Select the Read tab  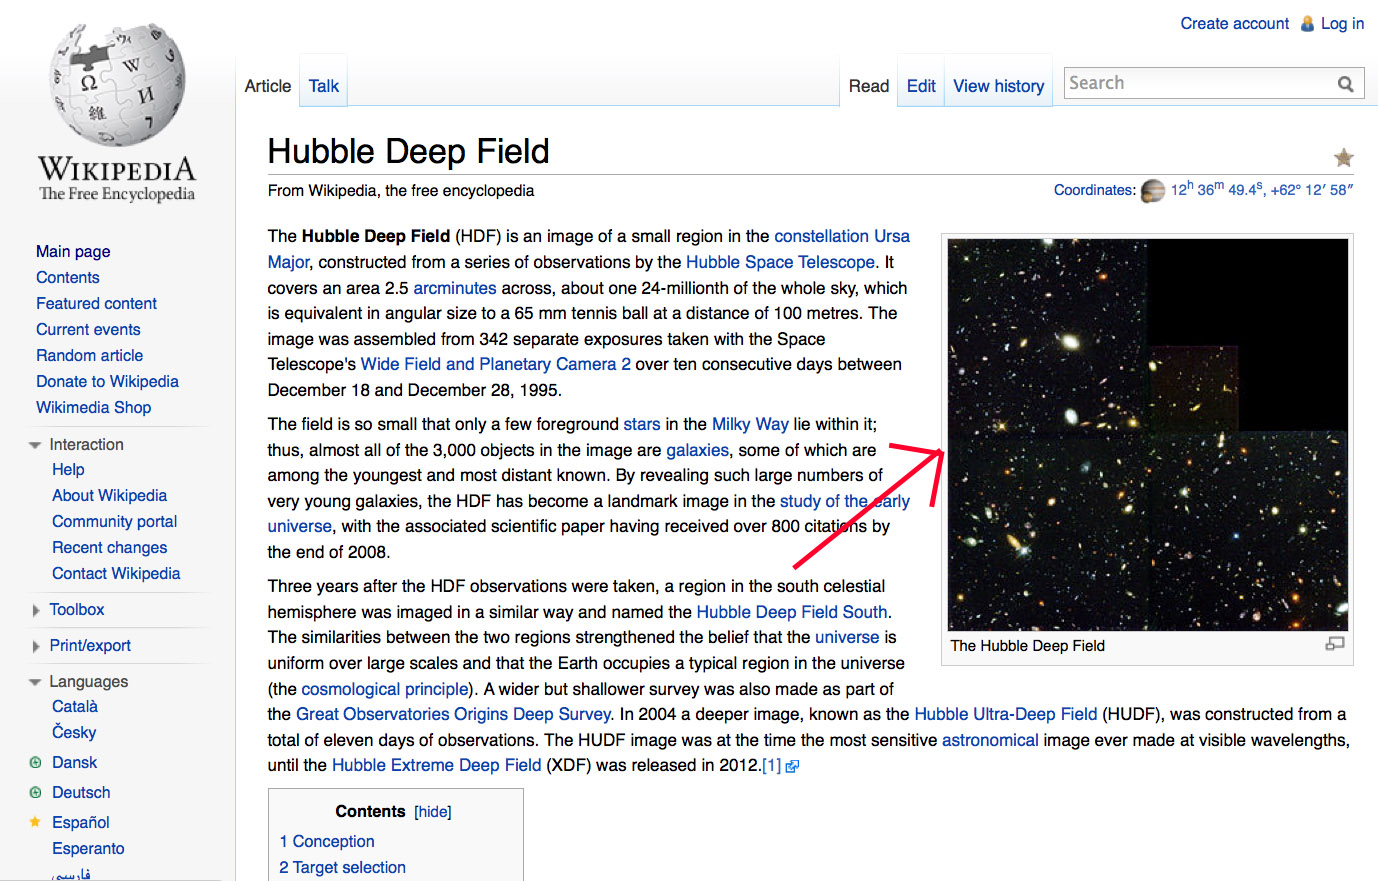pos(869,86)
